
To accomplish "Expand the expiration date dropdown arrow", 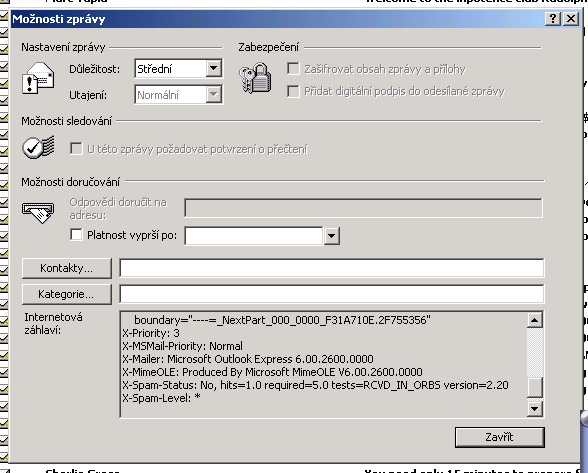I will click(332, 236).
